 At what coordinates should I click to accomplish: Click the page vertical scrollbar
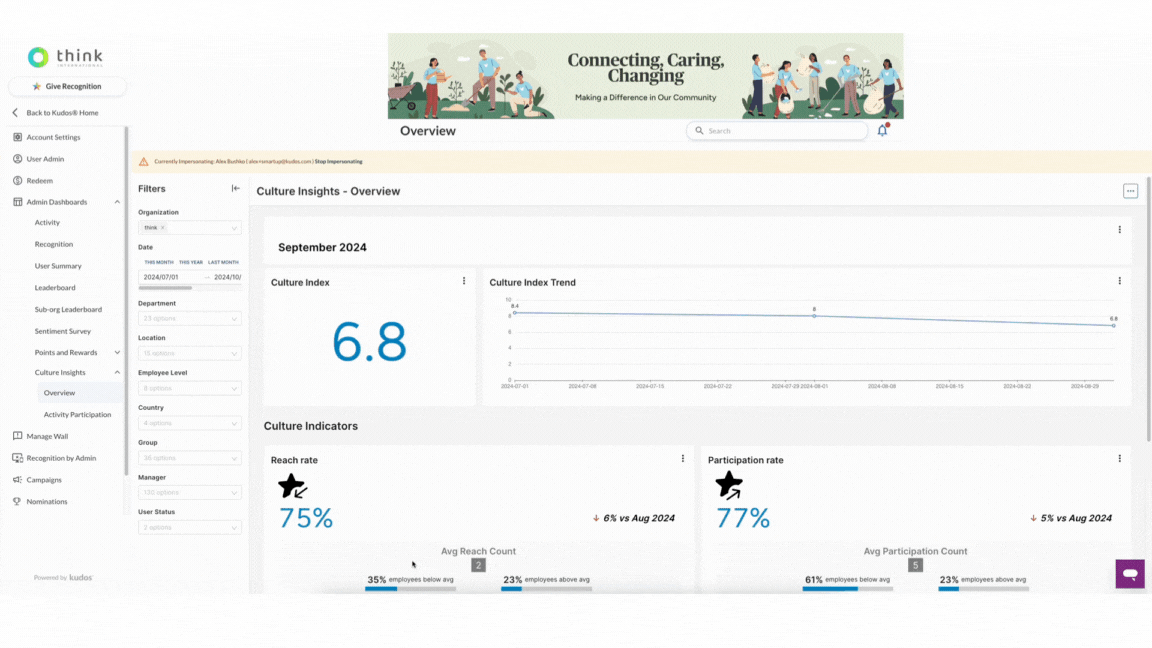coord(1148,309)
